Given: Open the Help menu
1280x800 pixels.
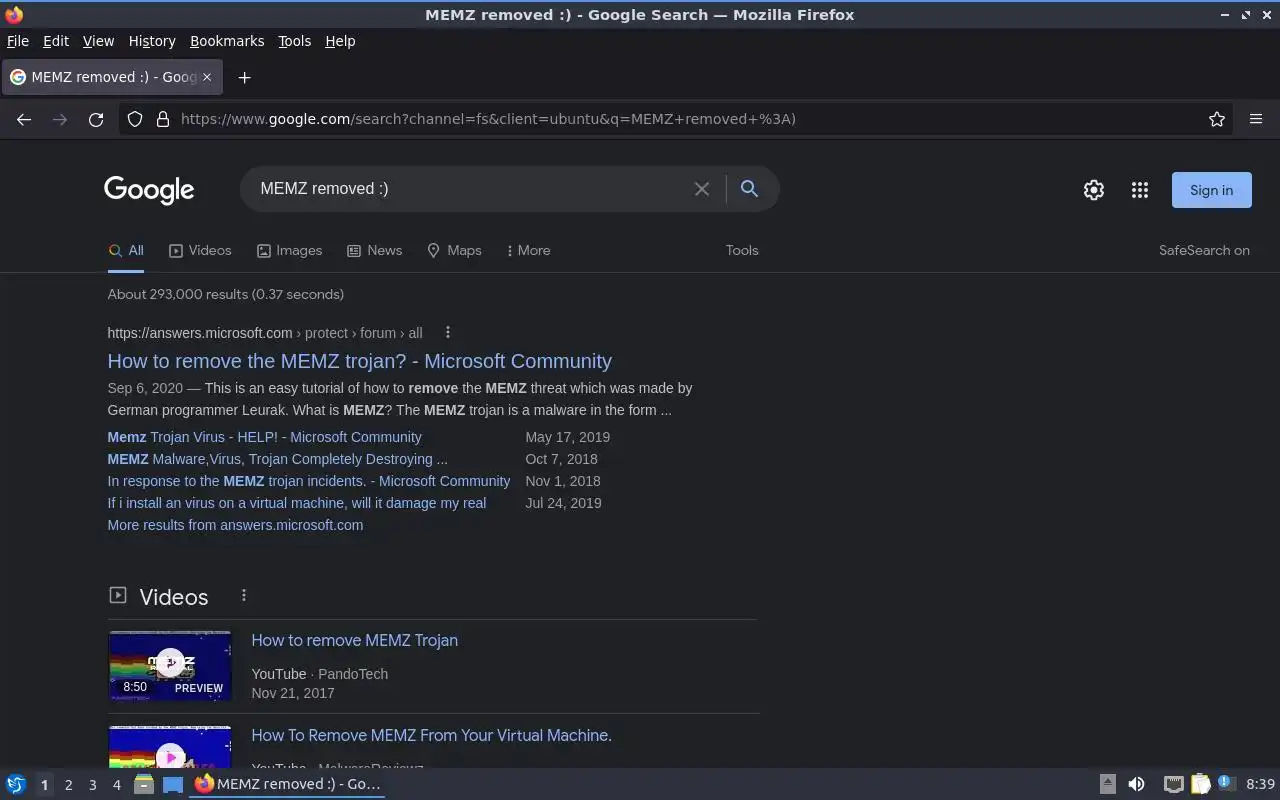Looking at the screenshot, I should click(340, 41).
